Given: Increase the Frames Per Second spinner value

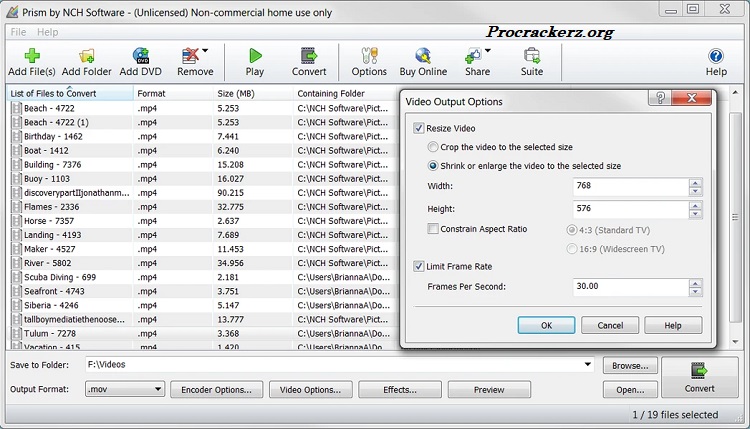Looking at the screenshot, I should pyautogui.click(x=695, y=282).
